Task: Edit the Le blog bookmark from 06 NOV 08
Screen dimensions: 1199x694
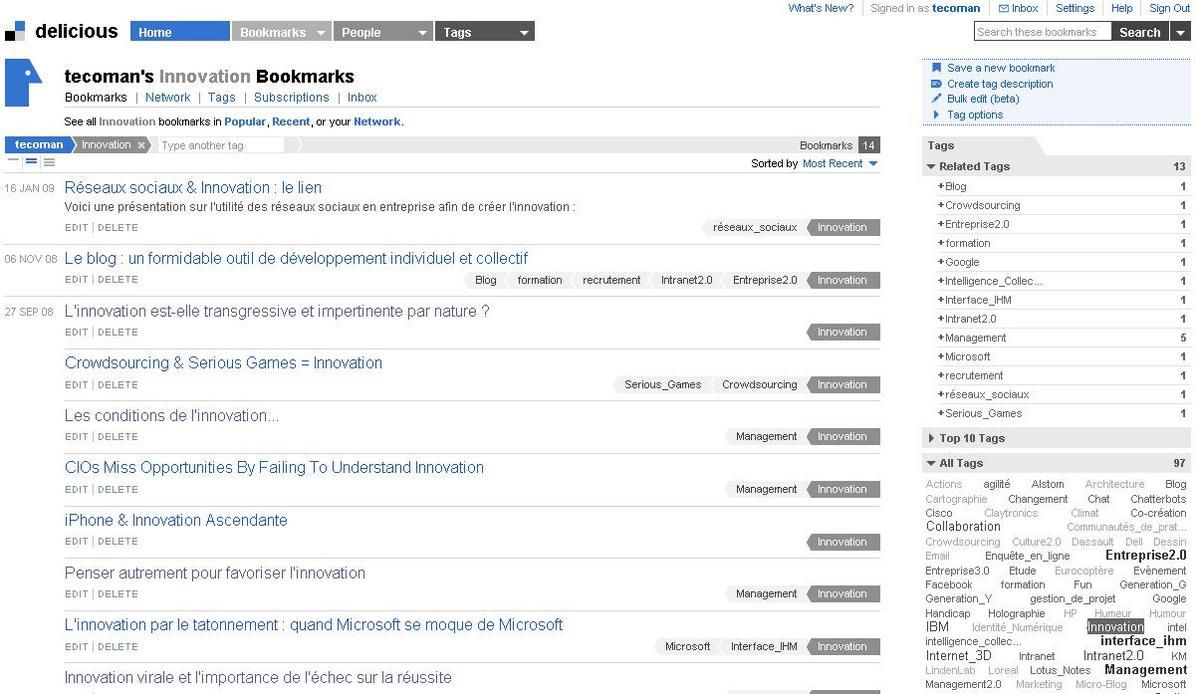Action: click(x=76, y=280)
